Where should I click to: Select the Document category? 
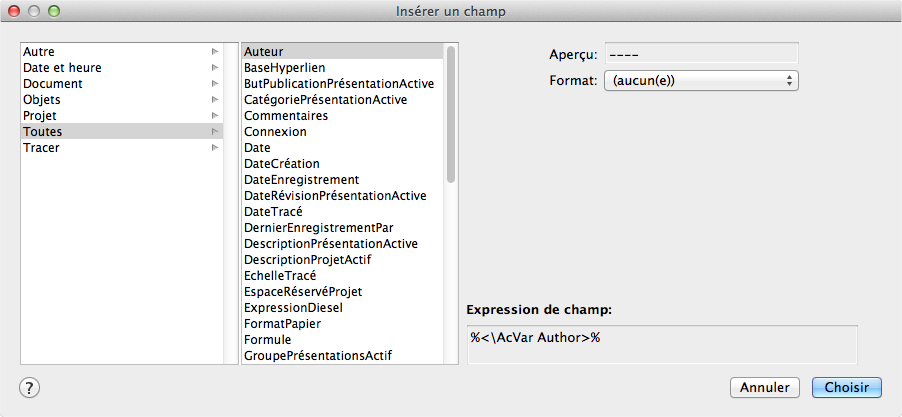tap(53, 83)
